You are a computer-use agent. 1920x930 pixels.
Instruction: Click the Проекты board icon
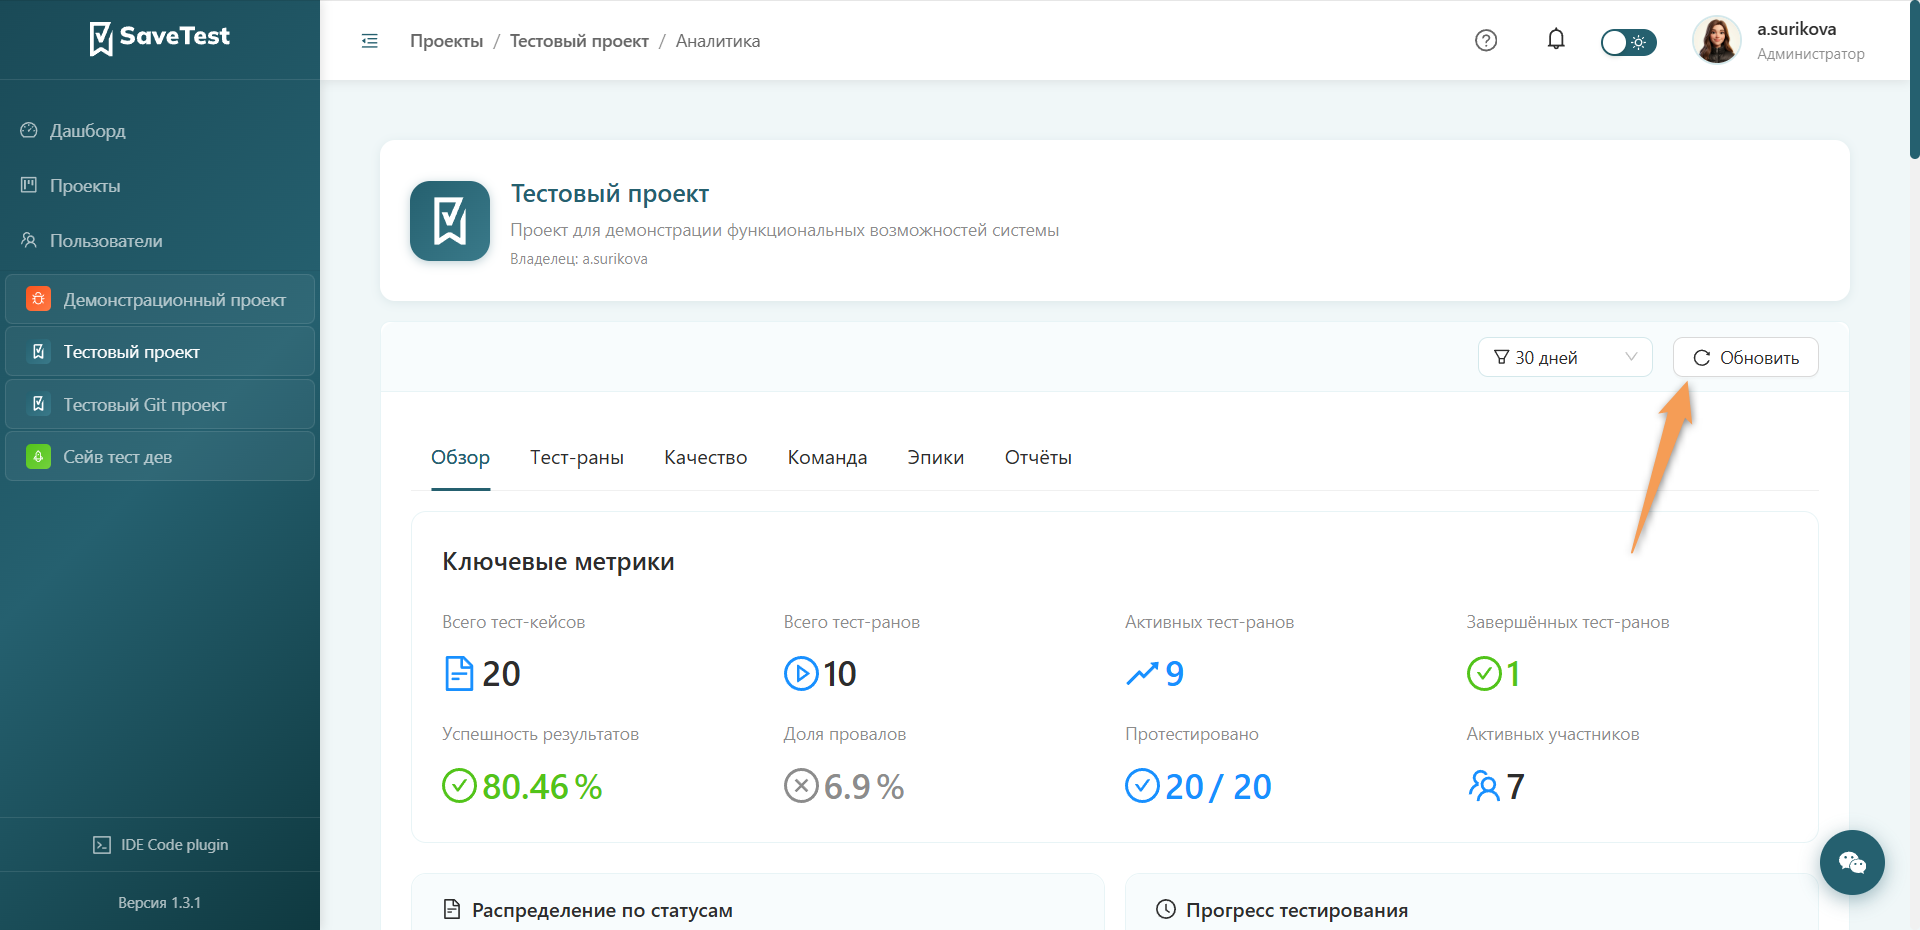29,185
